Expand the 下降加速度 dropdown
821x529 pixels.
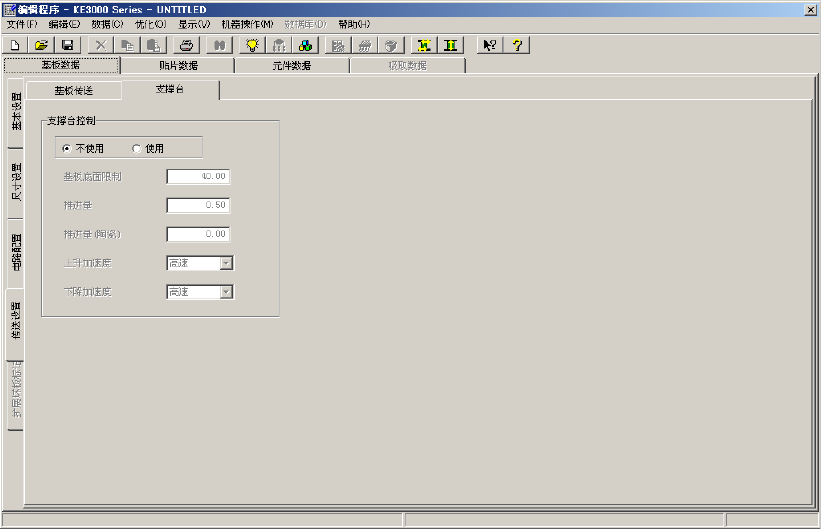(226, 292)
